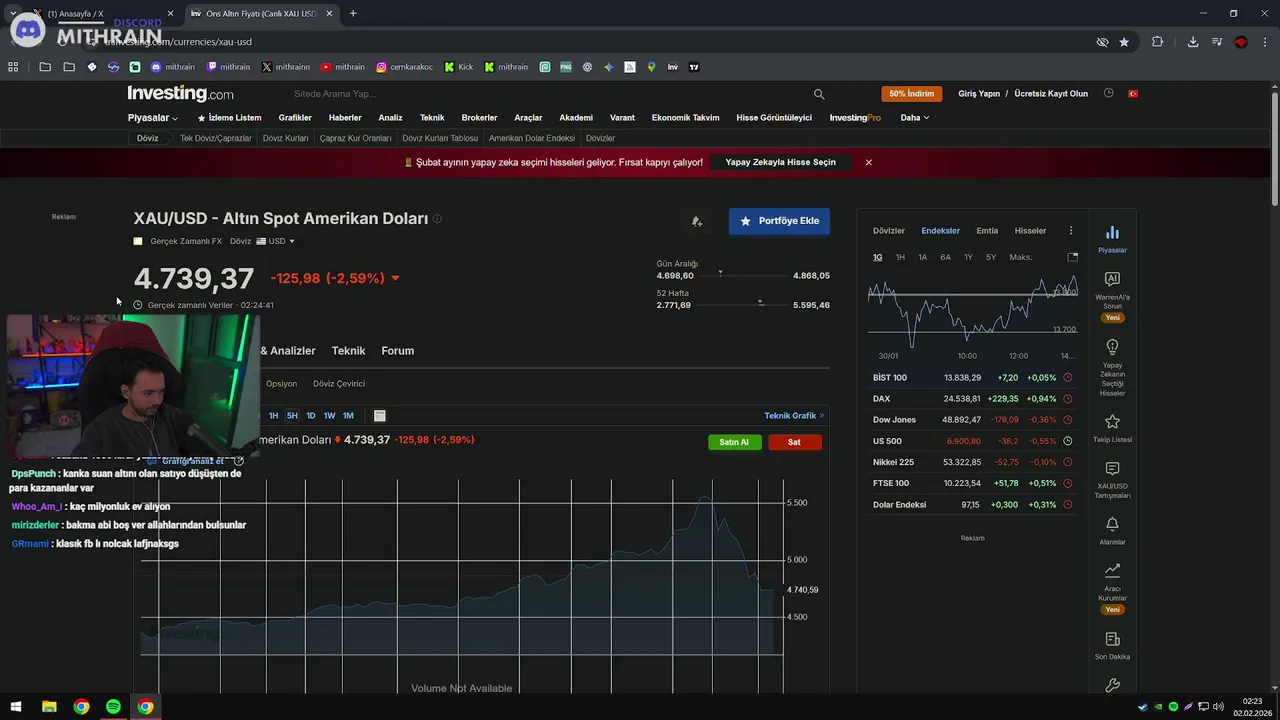Click the clock icon in the BİST 100 row

click(x=1067, y=378)
